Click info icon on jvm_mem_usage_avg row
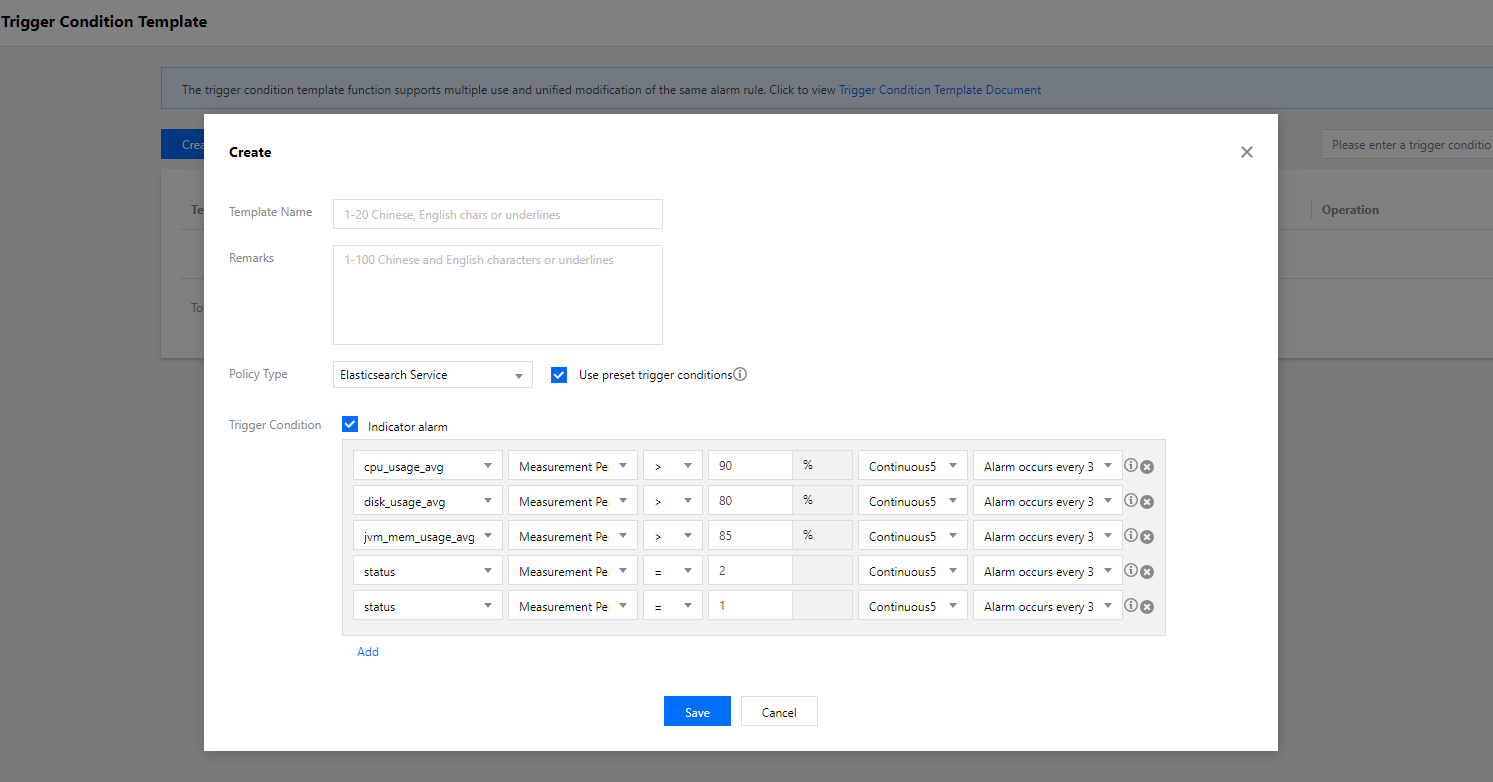 pos(1131,536)
